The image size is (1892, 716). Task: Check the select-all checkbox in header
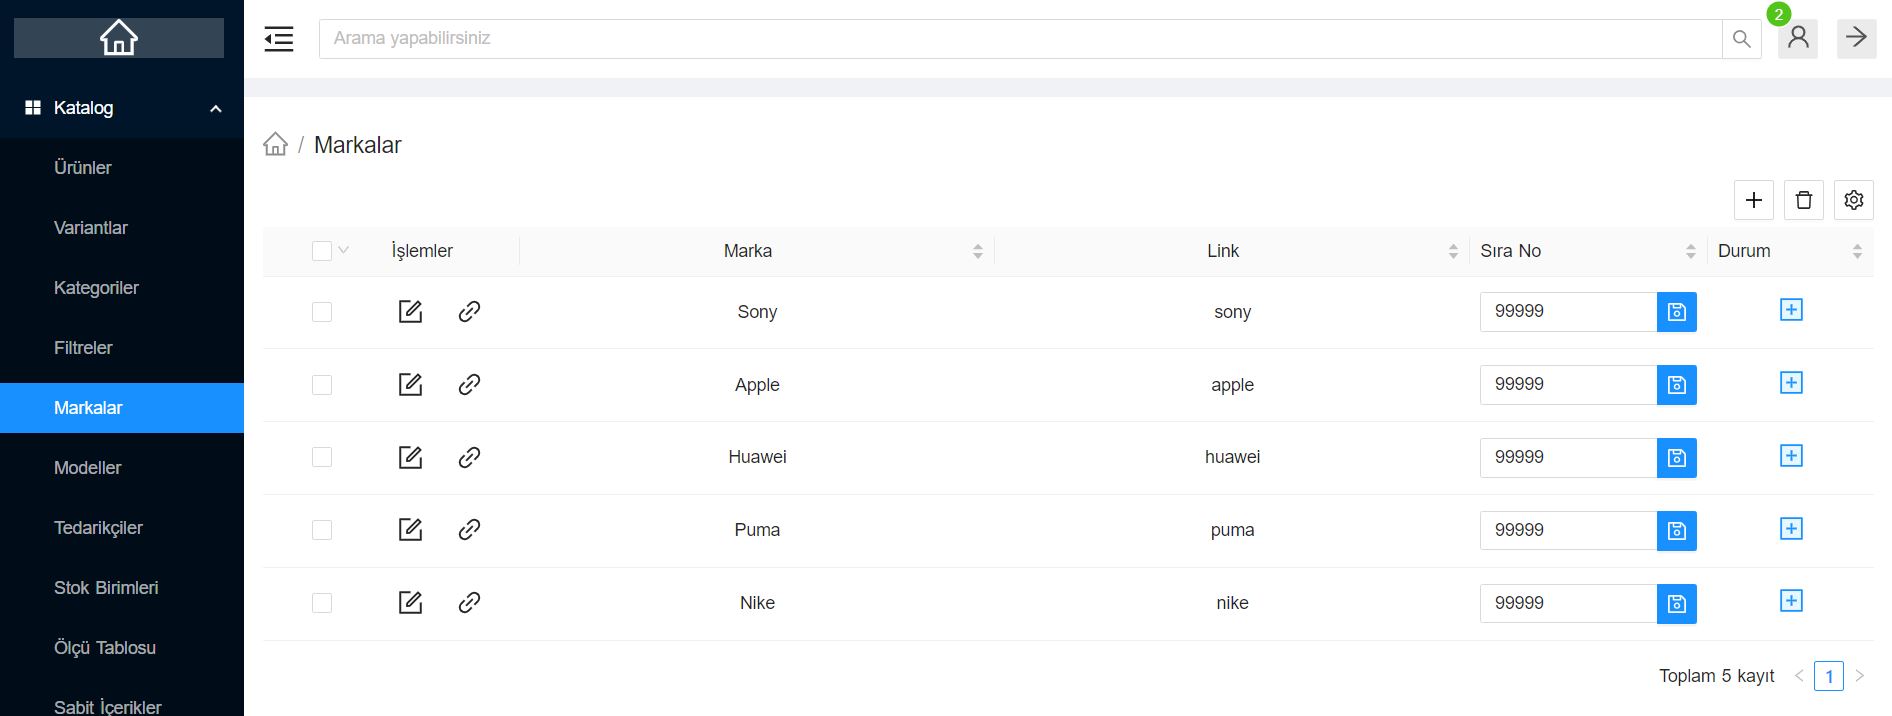point(322,251)
